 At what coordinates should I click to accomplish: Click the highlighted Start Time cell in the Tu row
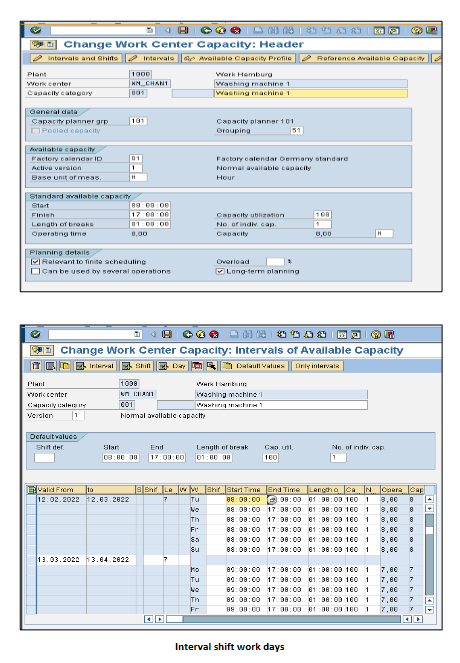(246, 500)
